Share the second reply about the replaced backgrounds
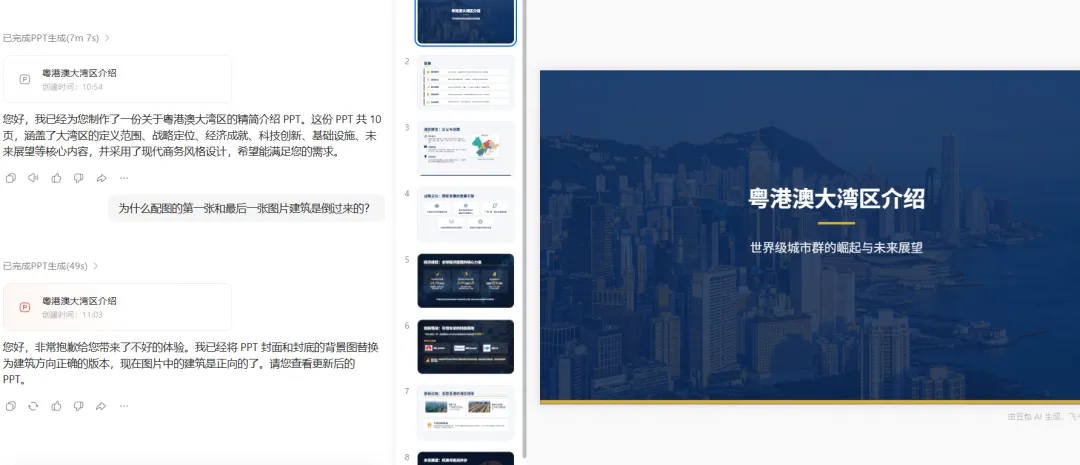Image resolution: width=1080 pixels, height=465 pixels. pos(101,406)
